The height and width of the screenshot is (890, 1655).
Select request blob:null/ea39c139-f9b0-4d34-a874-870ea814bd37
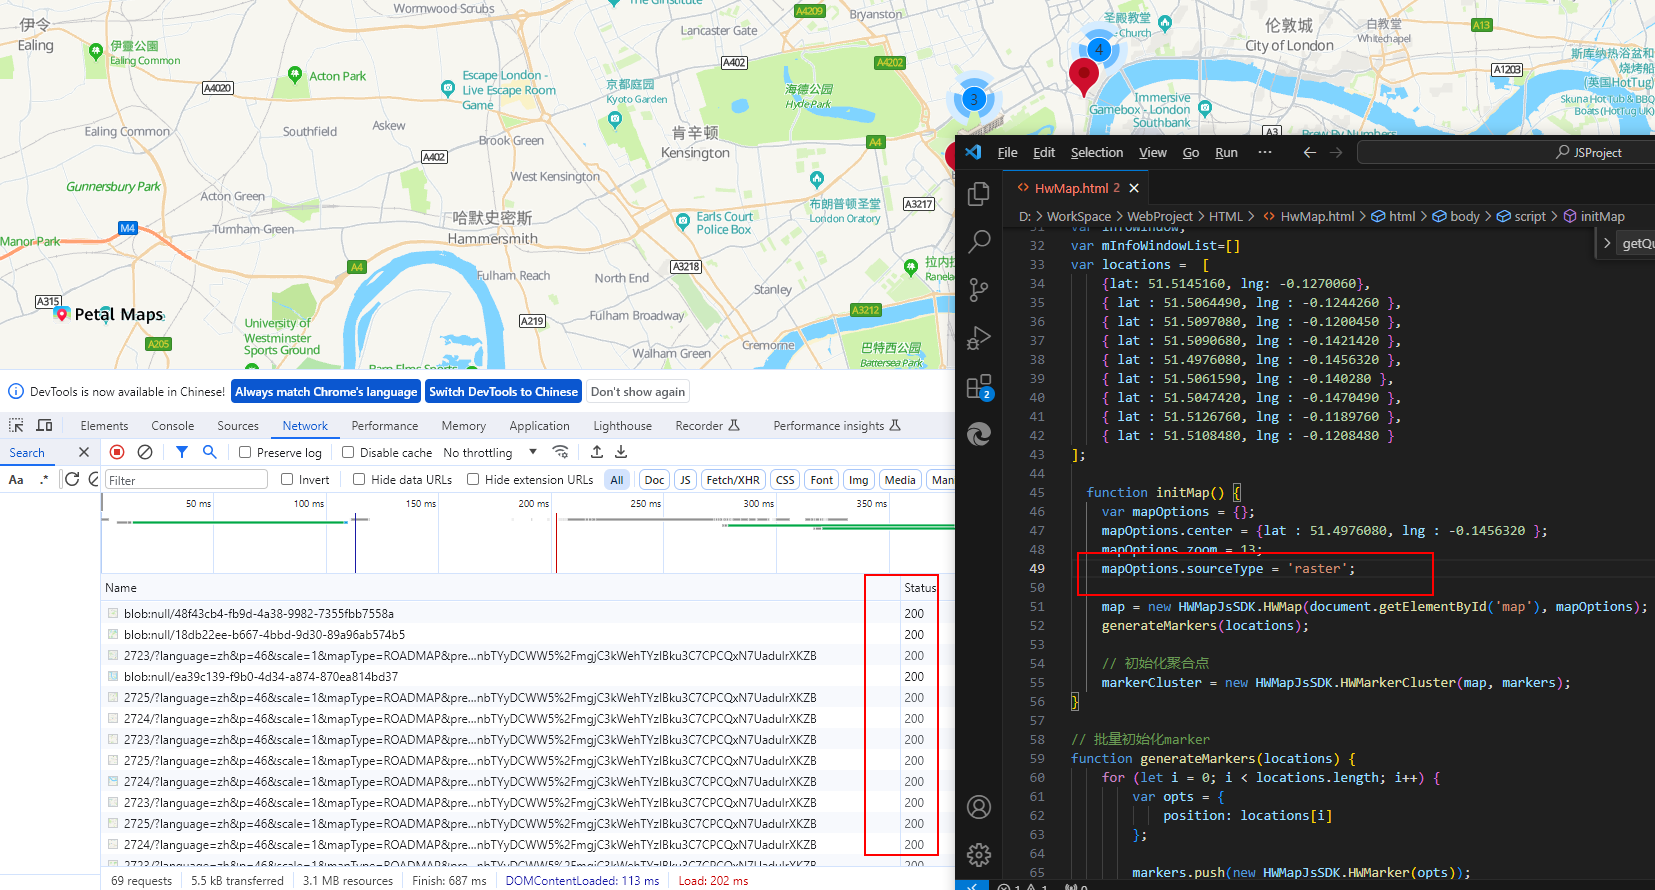(x=260, y=676)
